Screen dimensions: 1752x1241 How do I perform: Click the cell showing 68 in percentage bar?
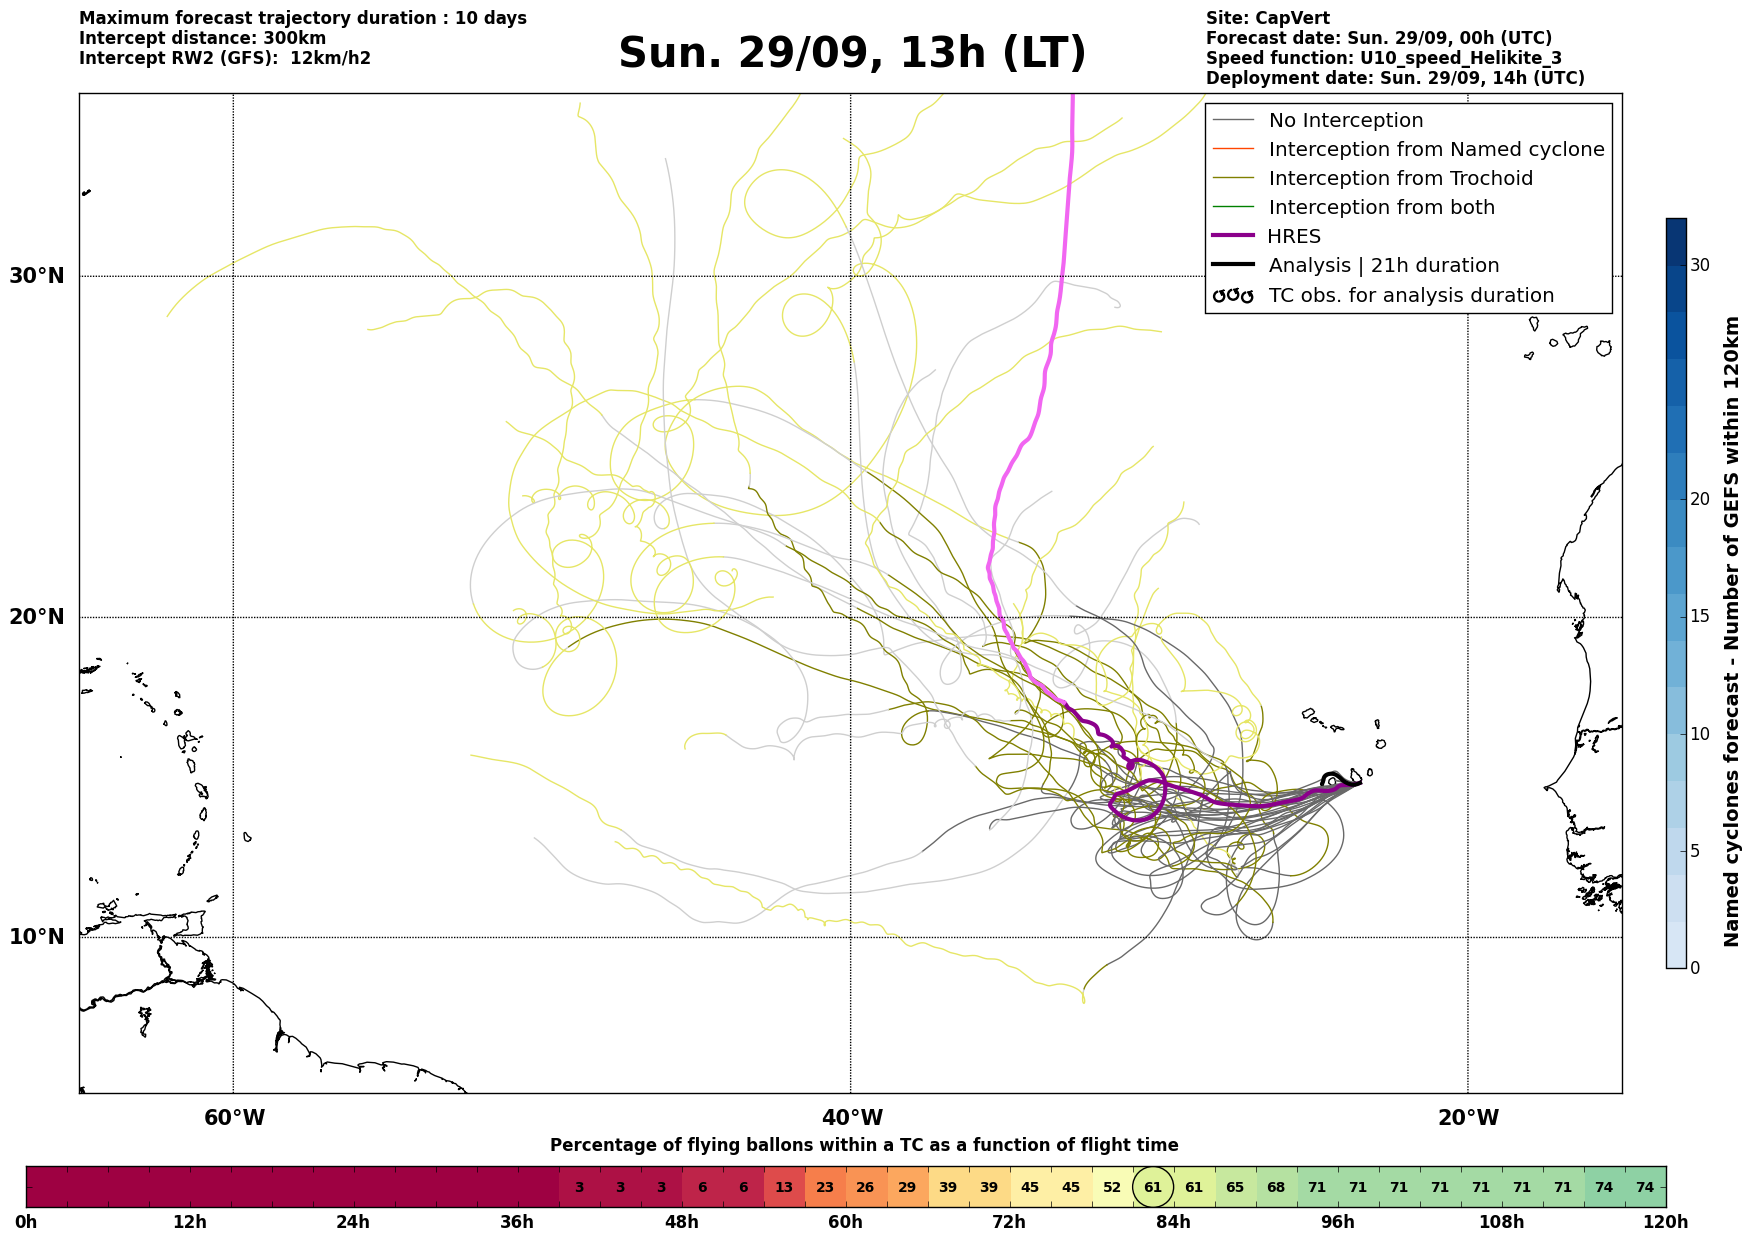1276,1187
